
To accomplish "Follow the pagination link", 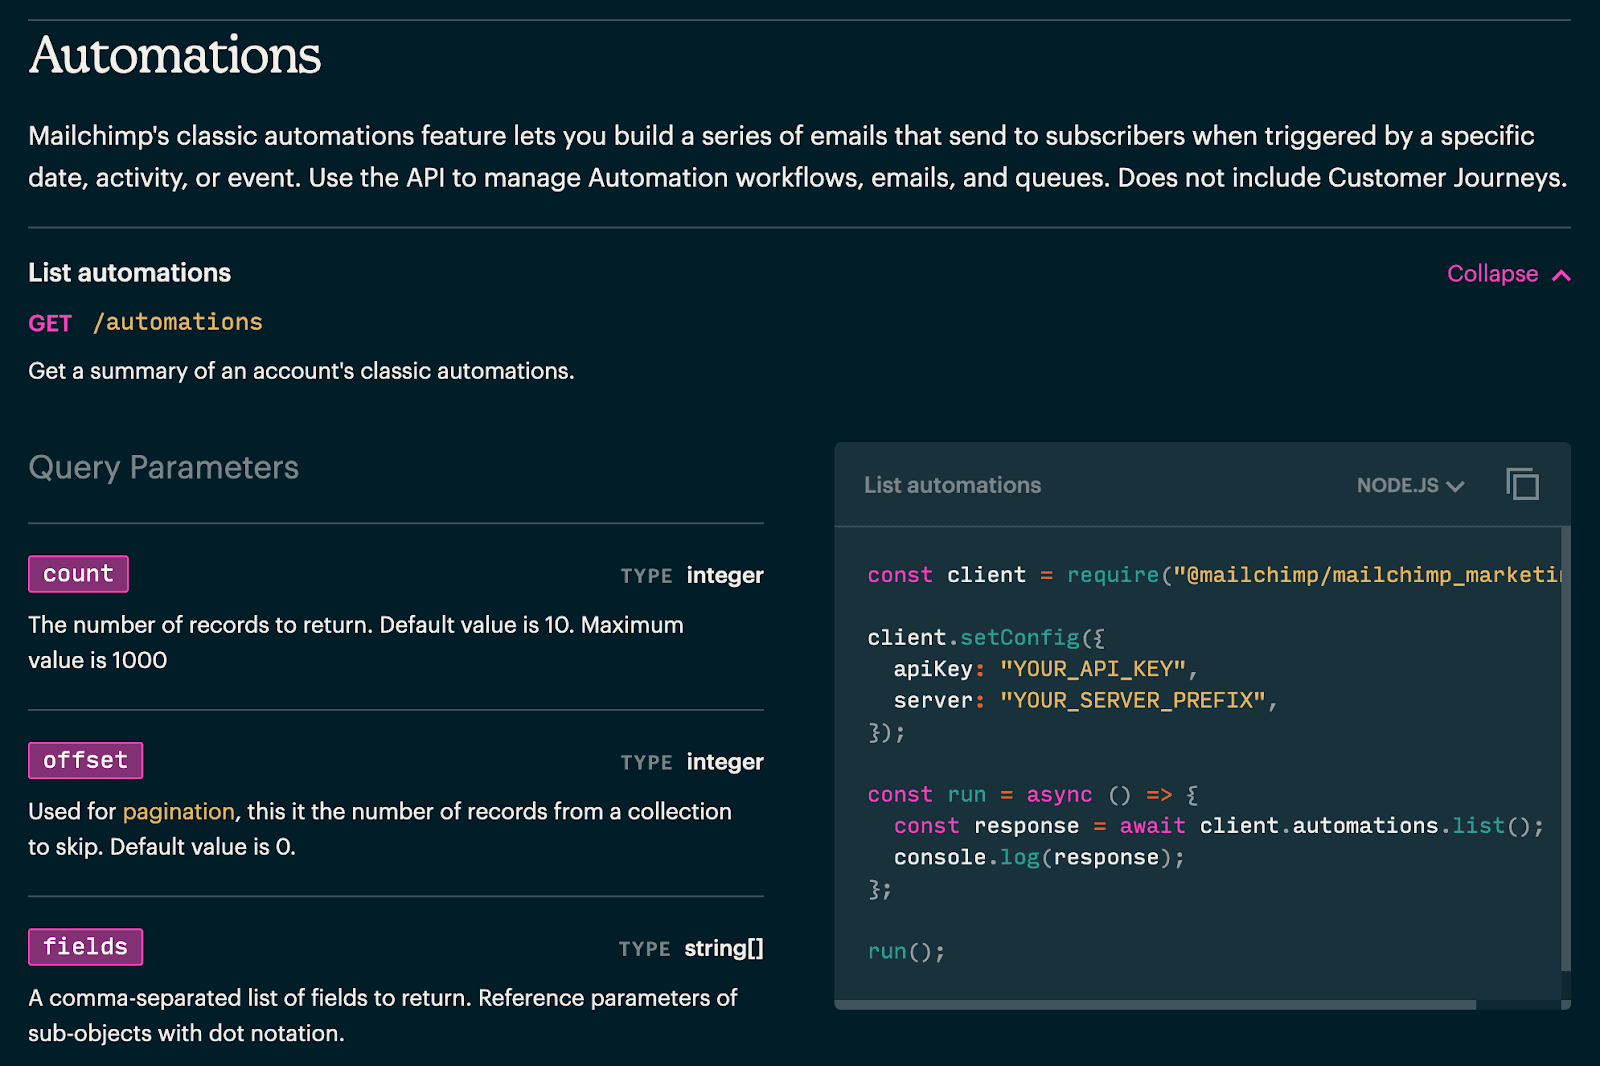I will 178,811.
